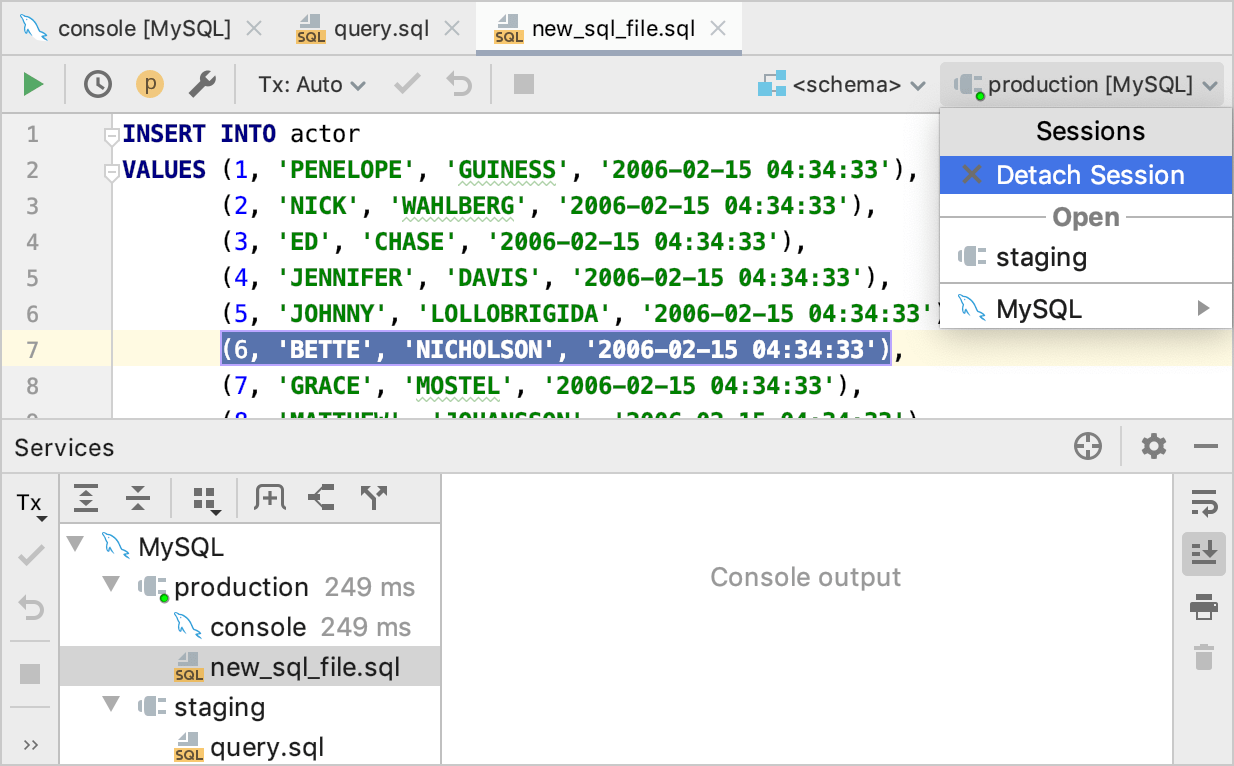This screenshot has height=766, width=1234.
Task: Open Services gear settings menu
Action: (x=1154, y=447)
